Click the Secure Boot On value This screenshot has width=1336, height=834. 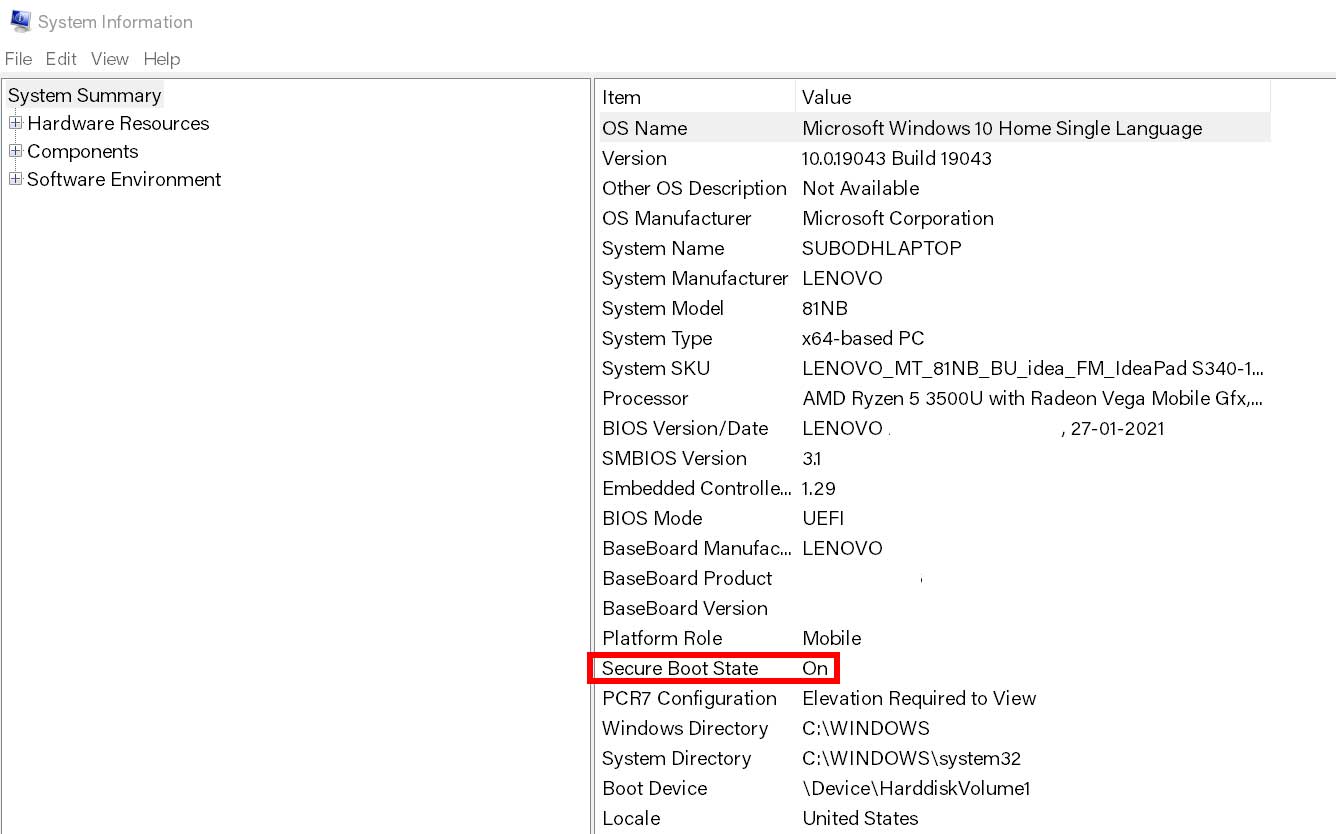pyautogui.click(x=815, y=668)
